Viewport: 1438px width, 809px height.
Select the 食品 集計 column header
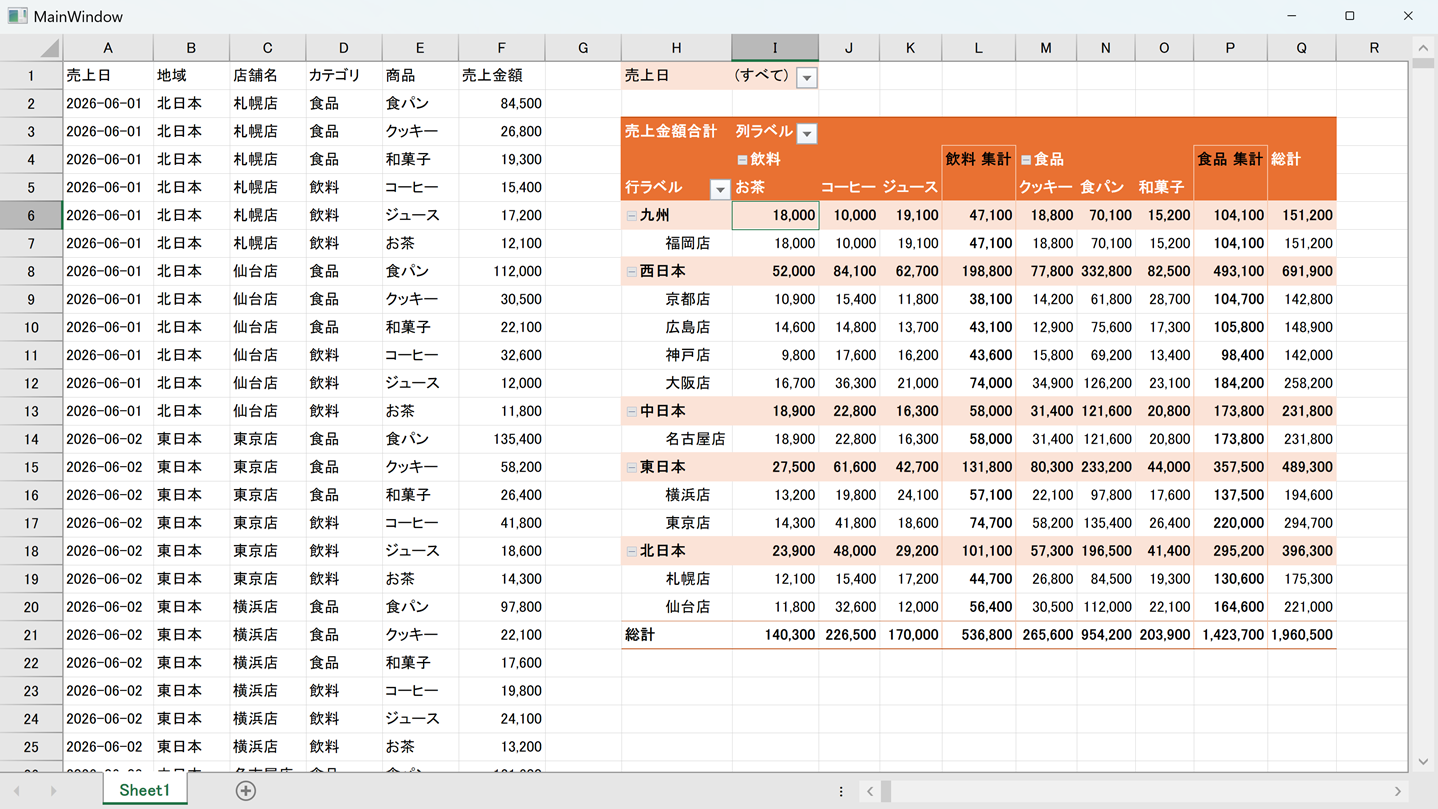click(x=1230, y=159)
